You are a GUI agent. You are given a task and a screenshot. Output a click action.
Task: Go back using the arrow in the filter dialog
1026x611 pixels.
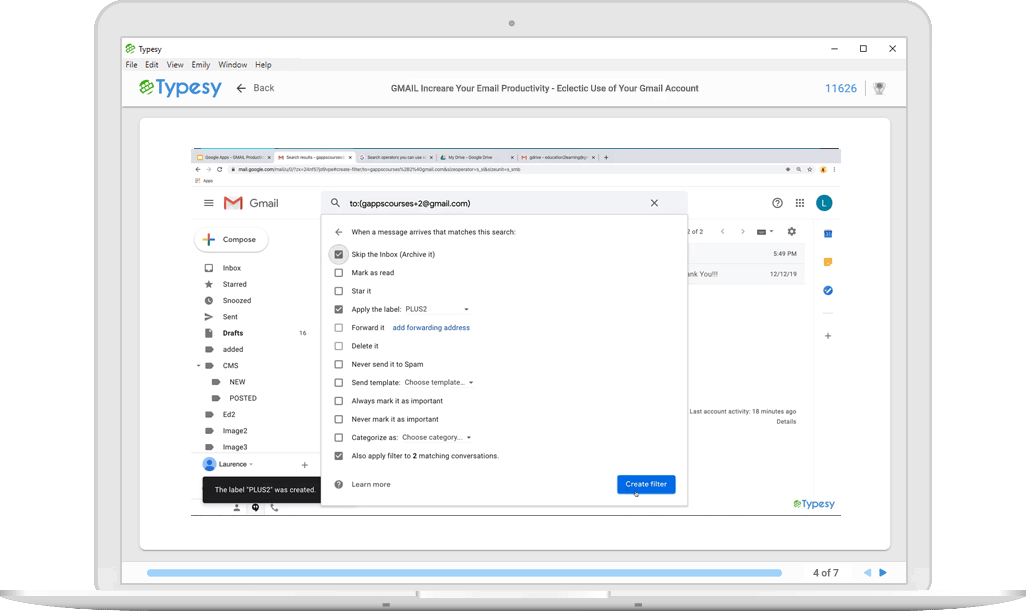pyautogui.click(x=338, y=232)
